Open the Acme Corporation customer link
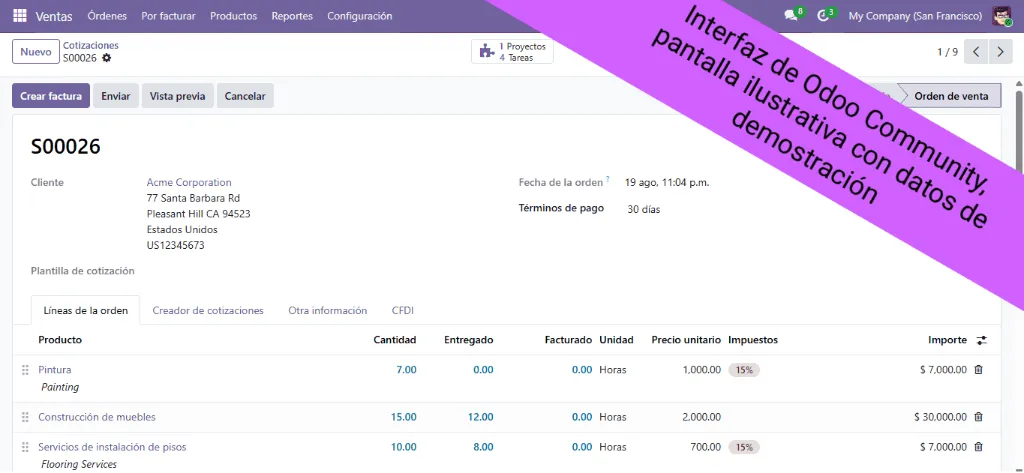The image size is (1024, 473). tap(189, 182)
